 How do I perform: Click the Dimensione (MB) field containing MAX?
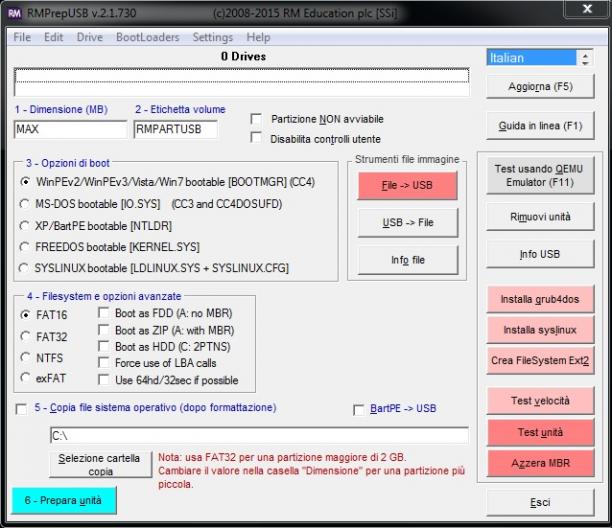(70, 129)
